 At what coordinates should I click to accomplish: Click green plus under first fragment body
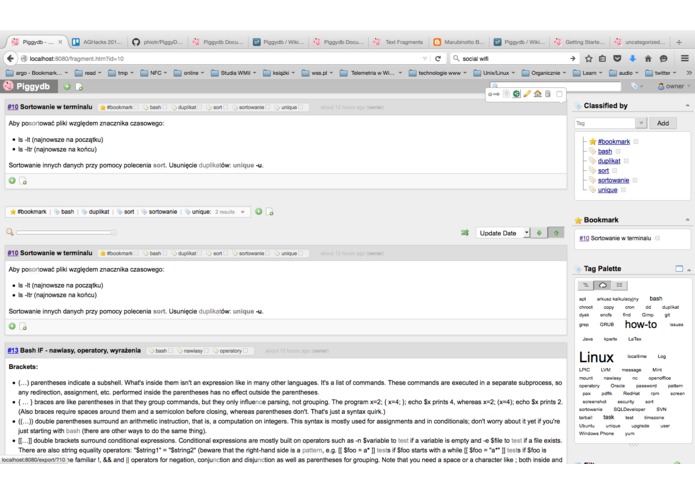point(12,180)
